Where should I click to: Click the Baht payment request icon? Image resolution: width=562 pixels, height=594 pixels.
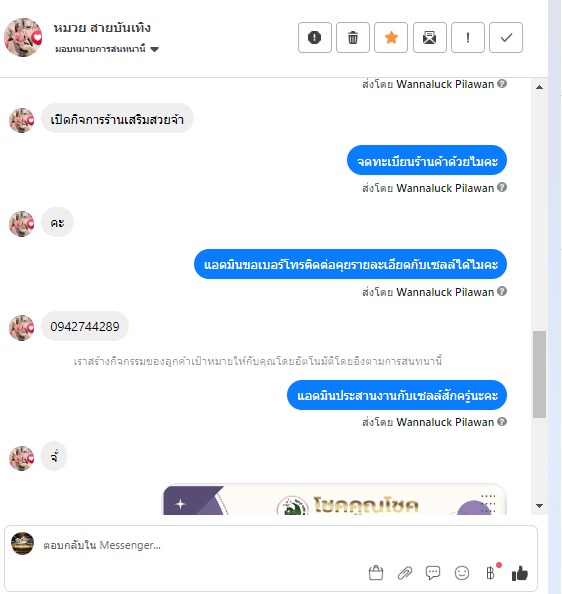(x=491, y=572)
